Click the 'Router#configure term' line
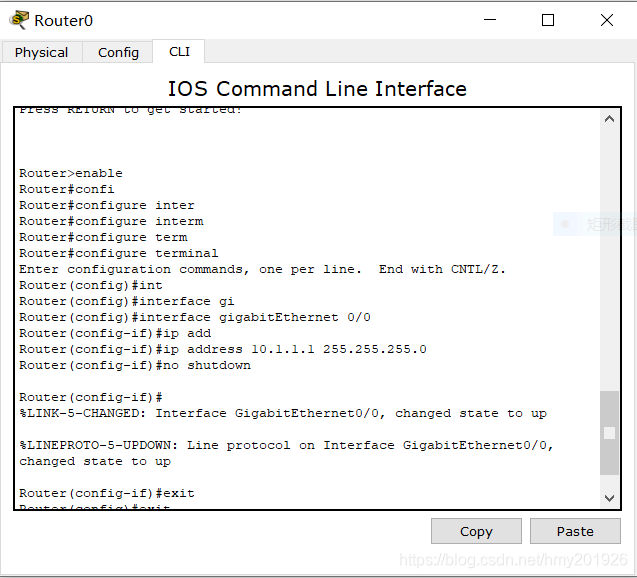The image size is (637, 578). (103, 237)
